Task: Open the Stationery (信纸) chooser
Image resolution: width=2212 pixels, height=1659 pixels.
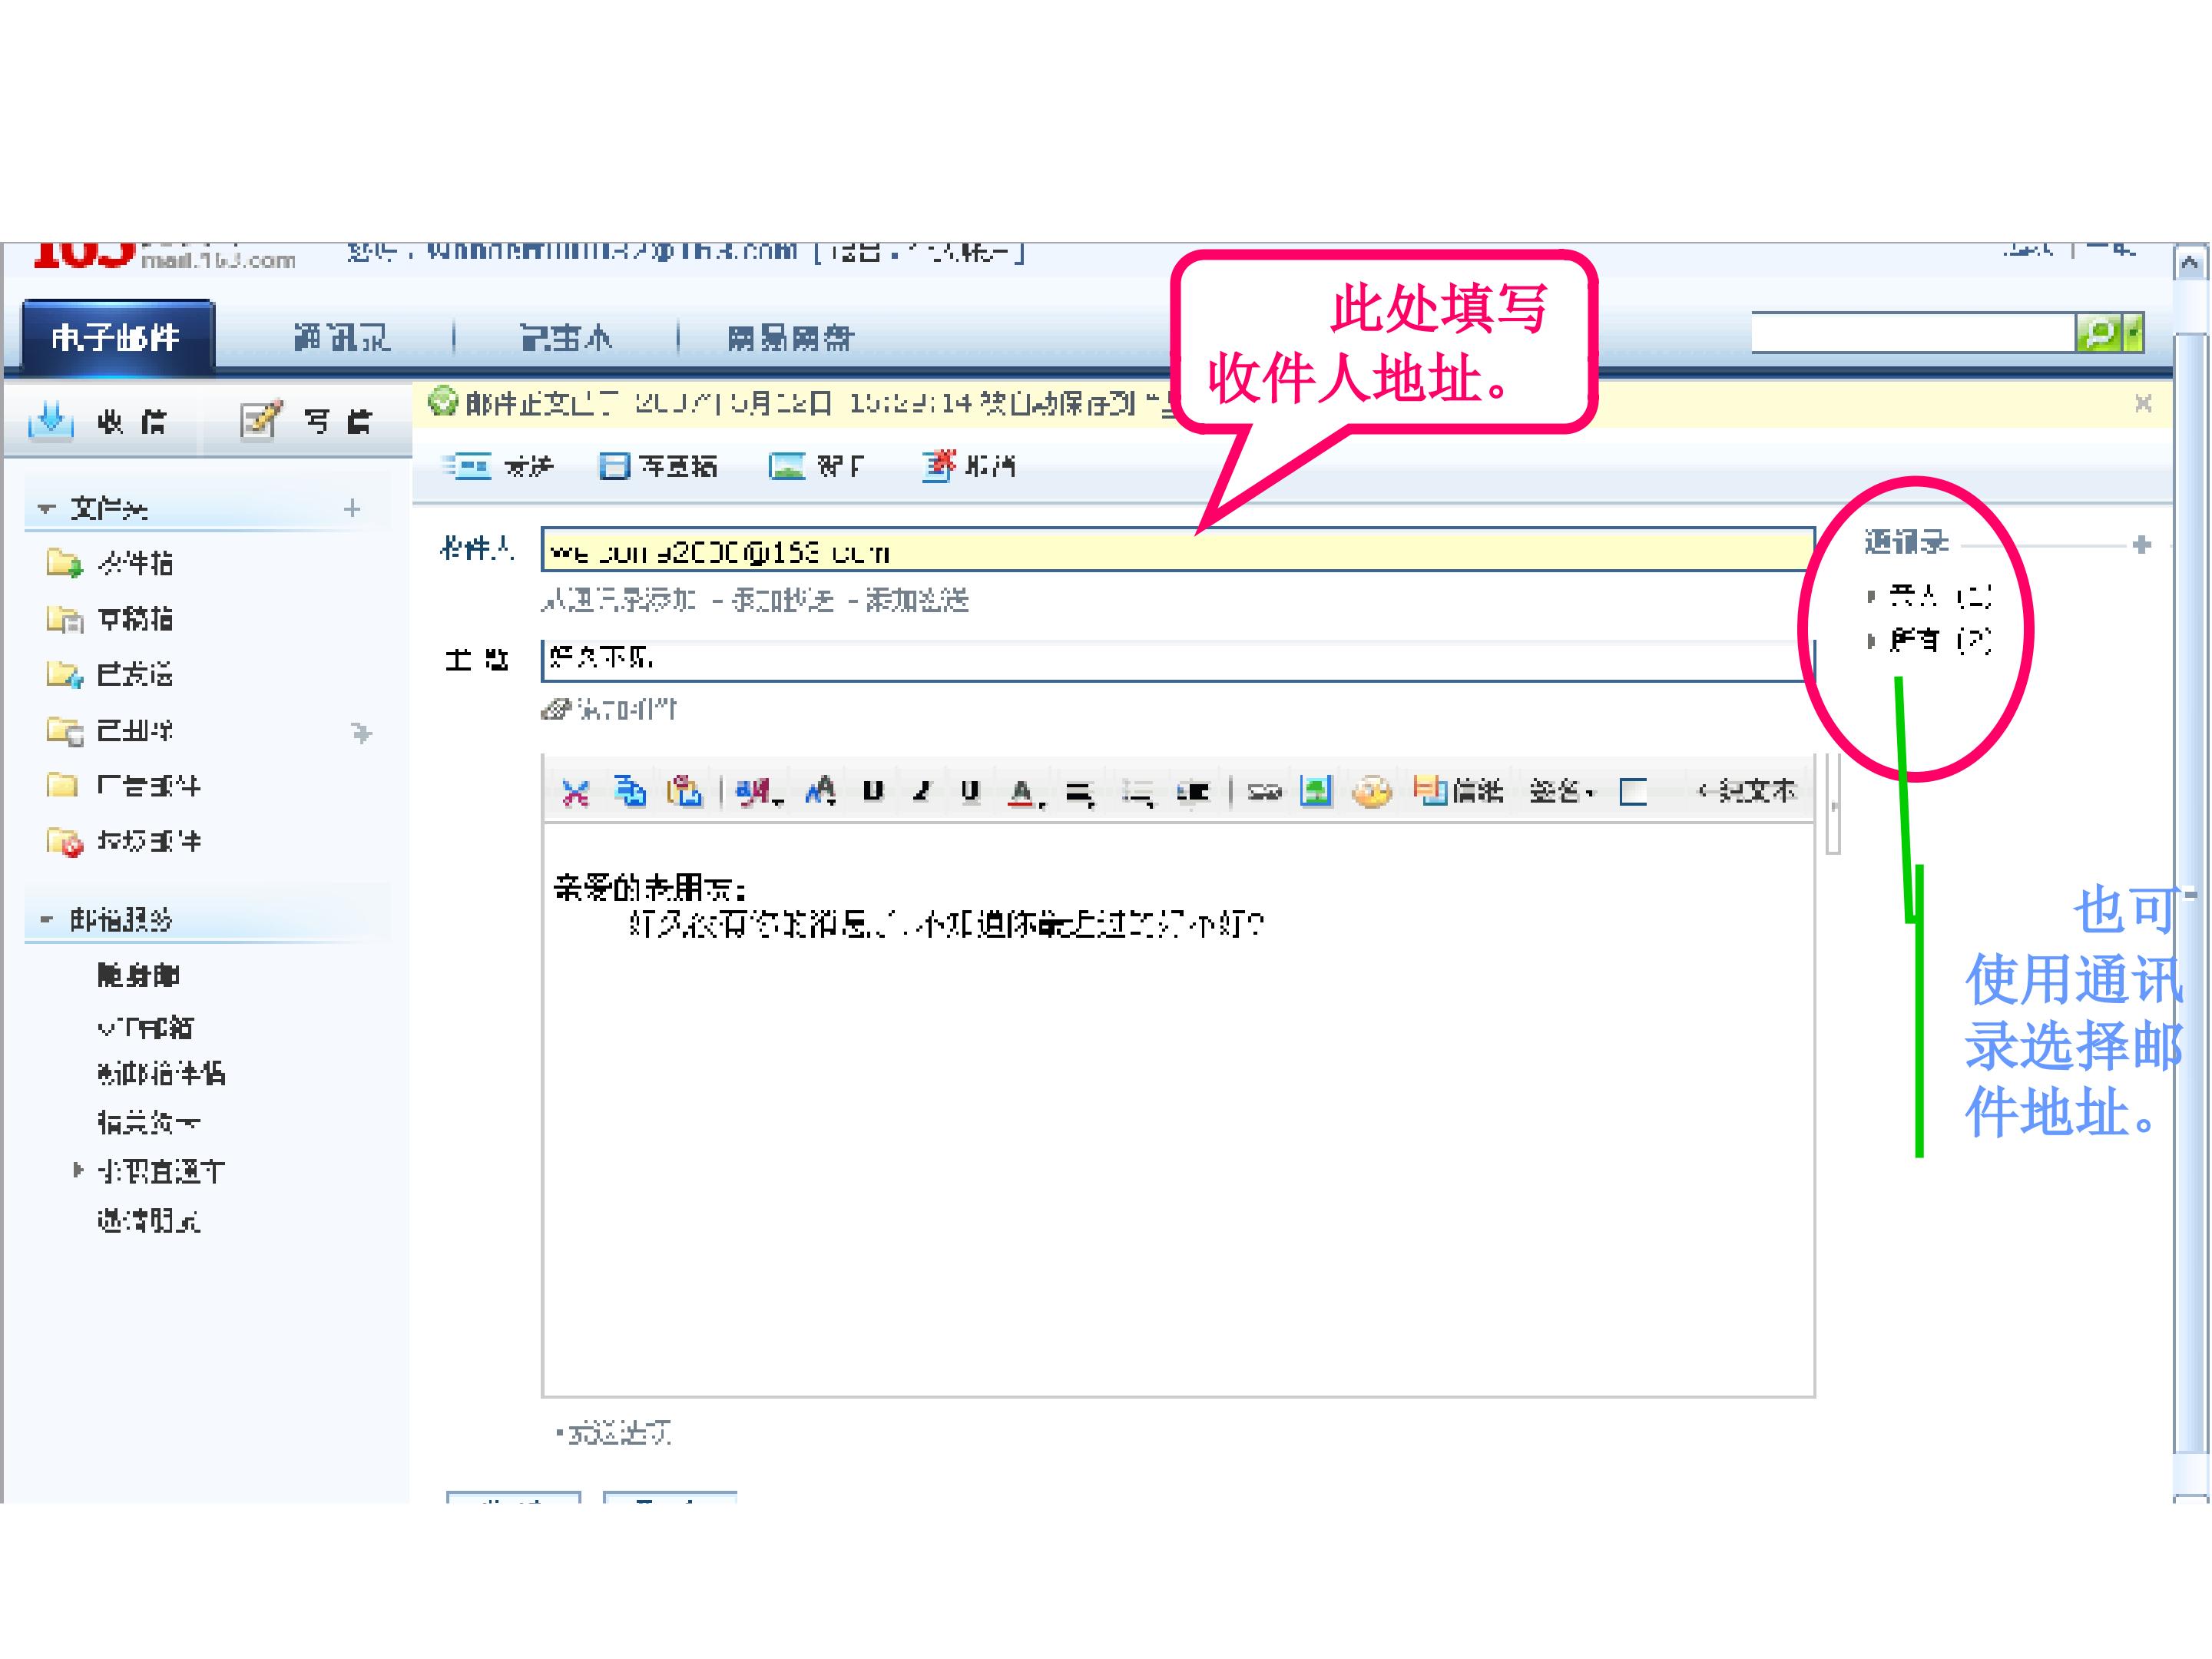Action: (1458, 792)
